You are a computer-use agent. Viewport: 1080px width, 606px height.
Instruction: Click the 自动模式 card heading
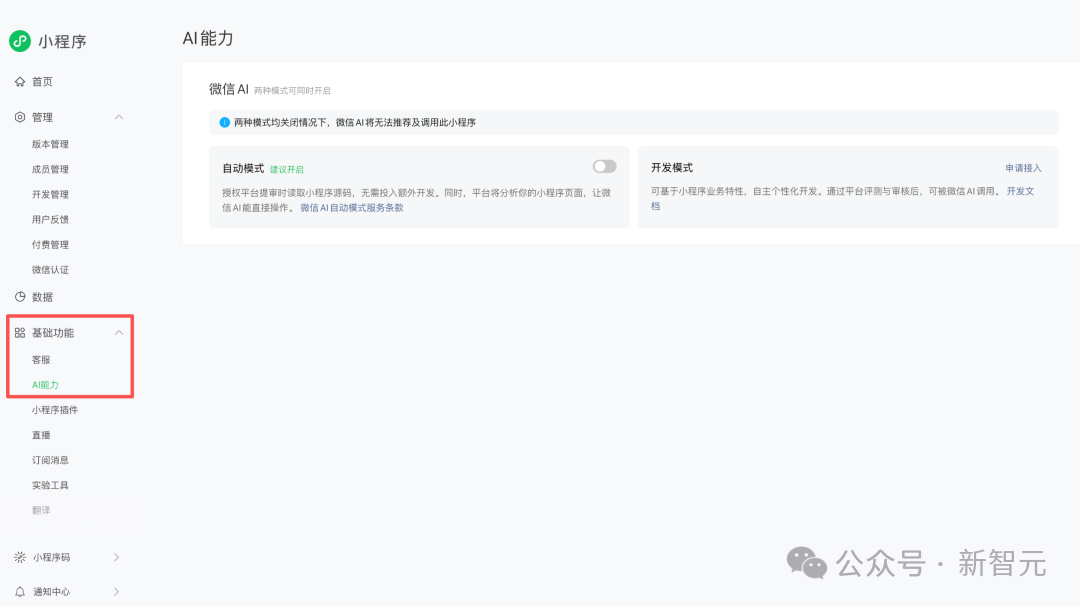point(243,168)
